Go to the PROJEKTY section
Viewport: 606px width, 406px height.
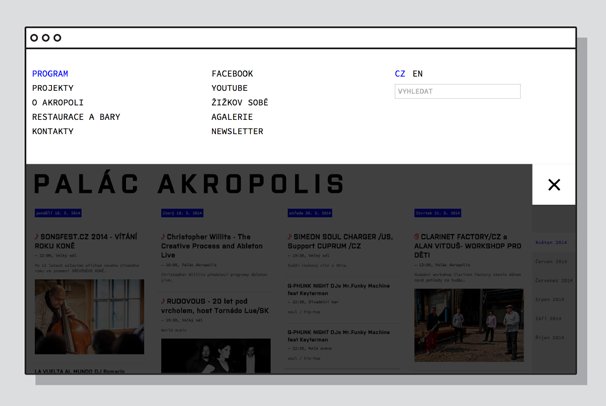point(53,88)
